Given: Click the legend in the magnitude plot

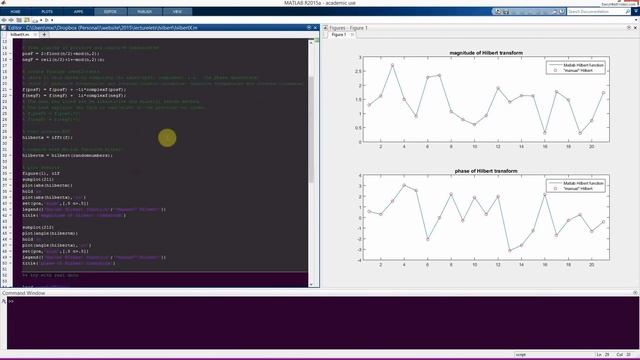Looking at the screenshot, I should [576, 68].
